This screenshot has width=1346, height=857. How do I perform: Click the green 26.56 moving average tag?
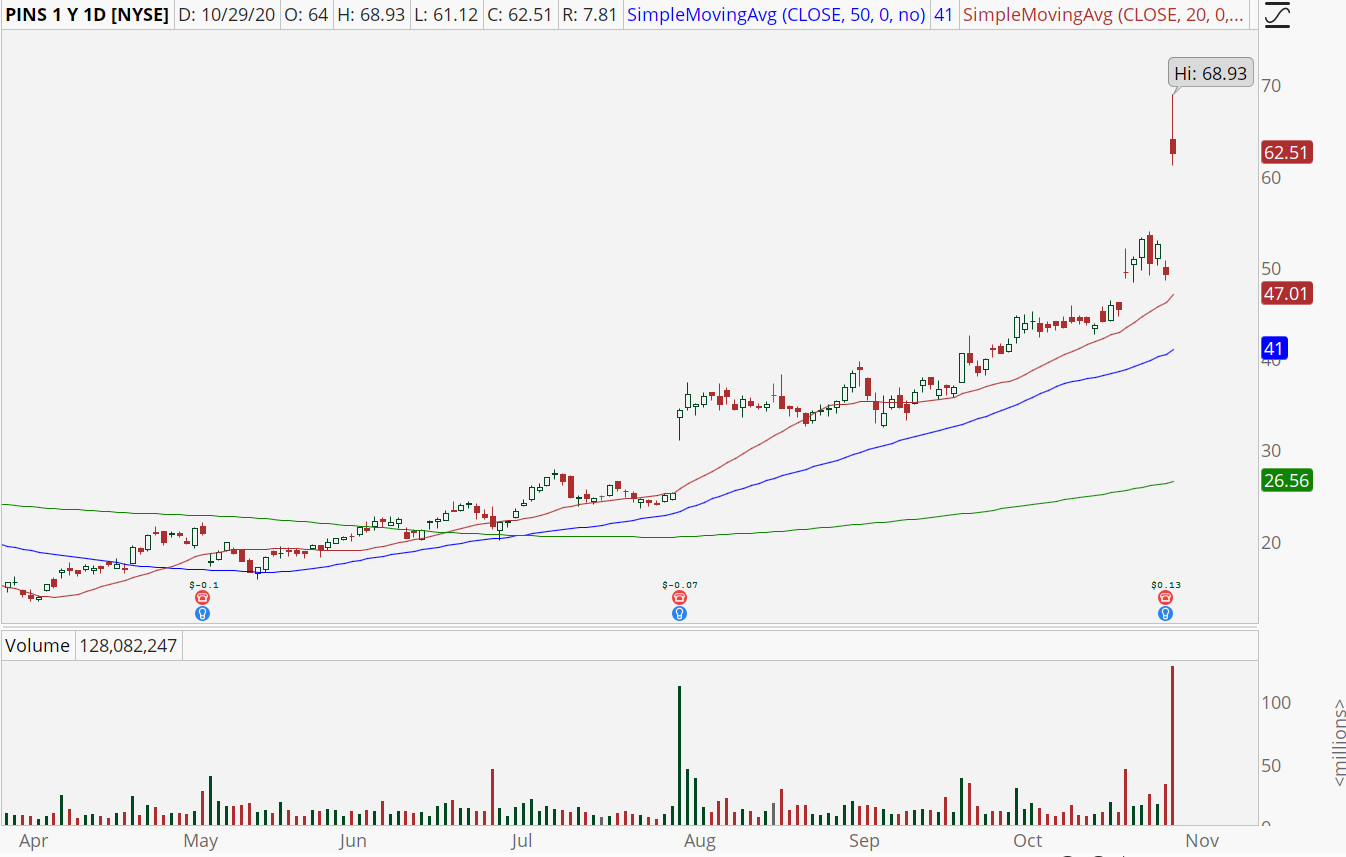coord(1287,480)
